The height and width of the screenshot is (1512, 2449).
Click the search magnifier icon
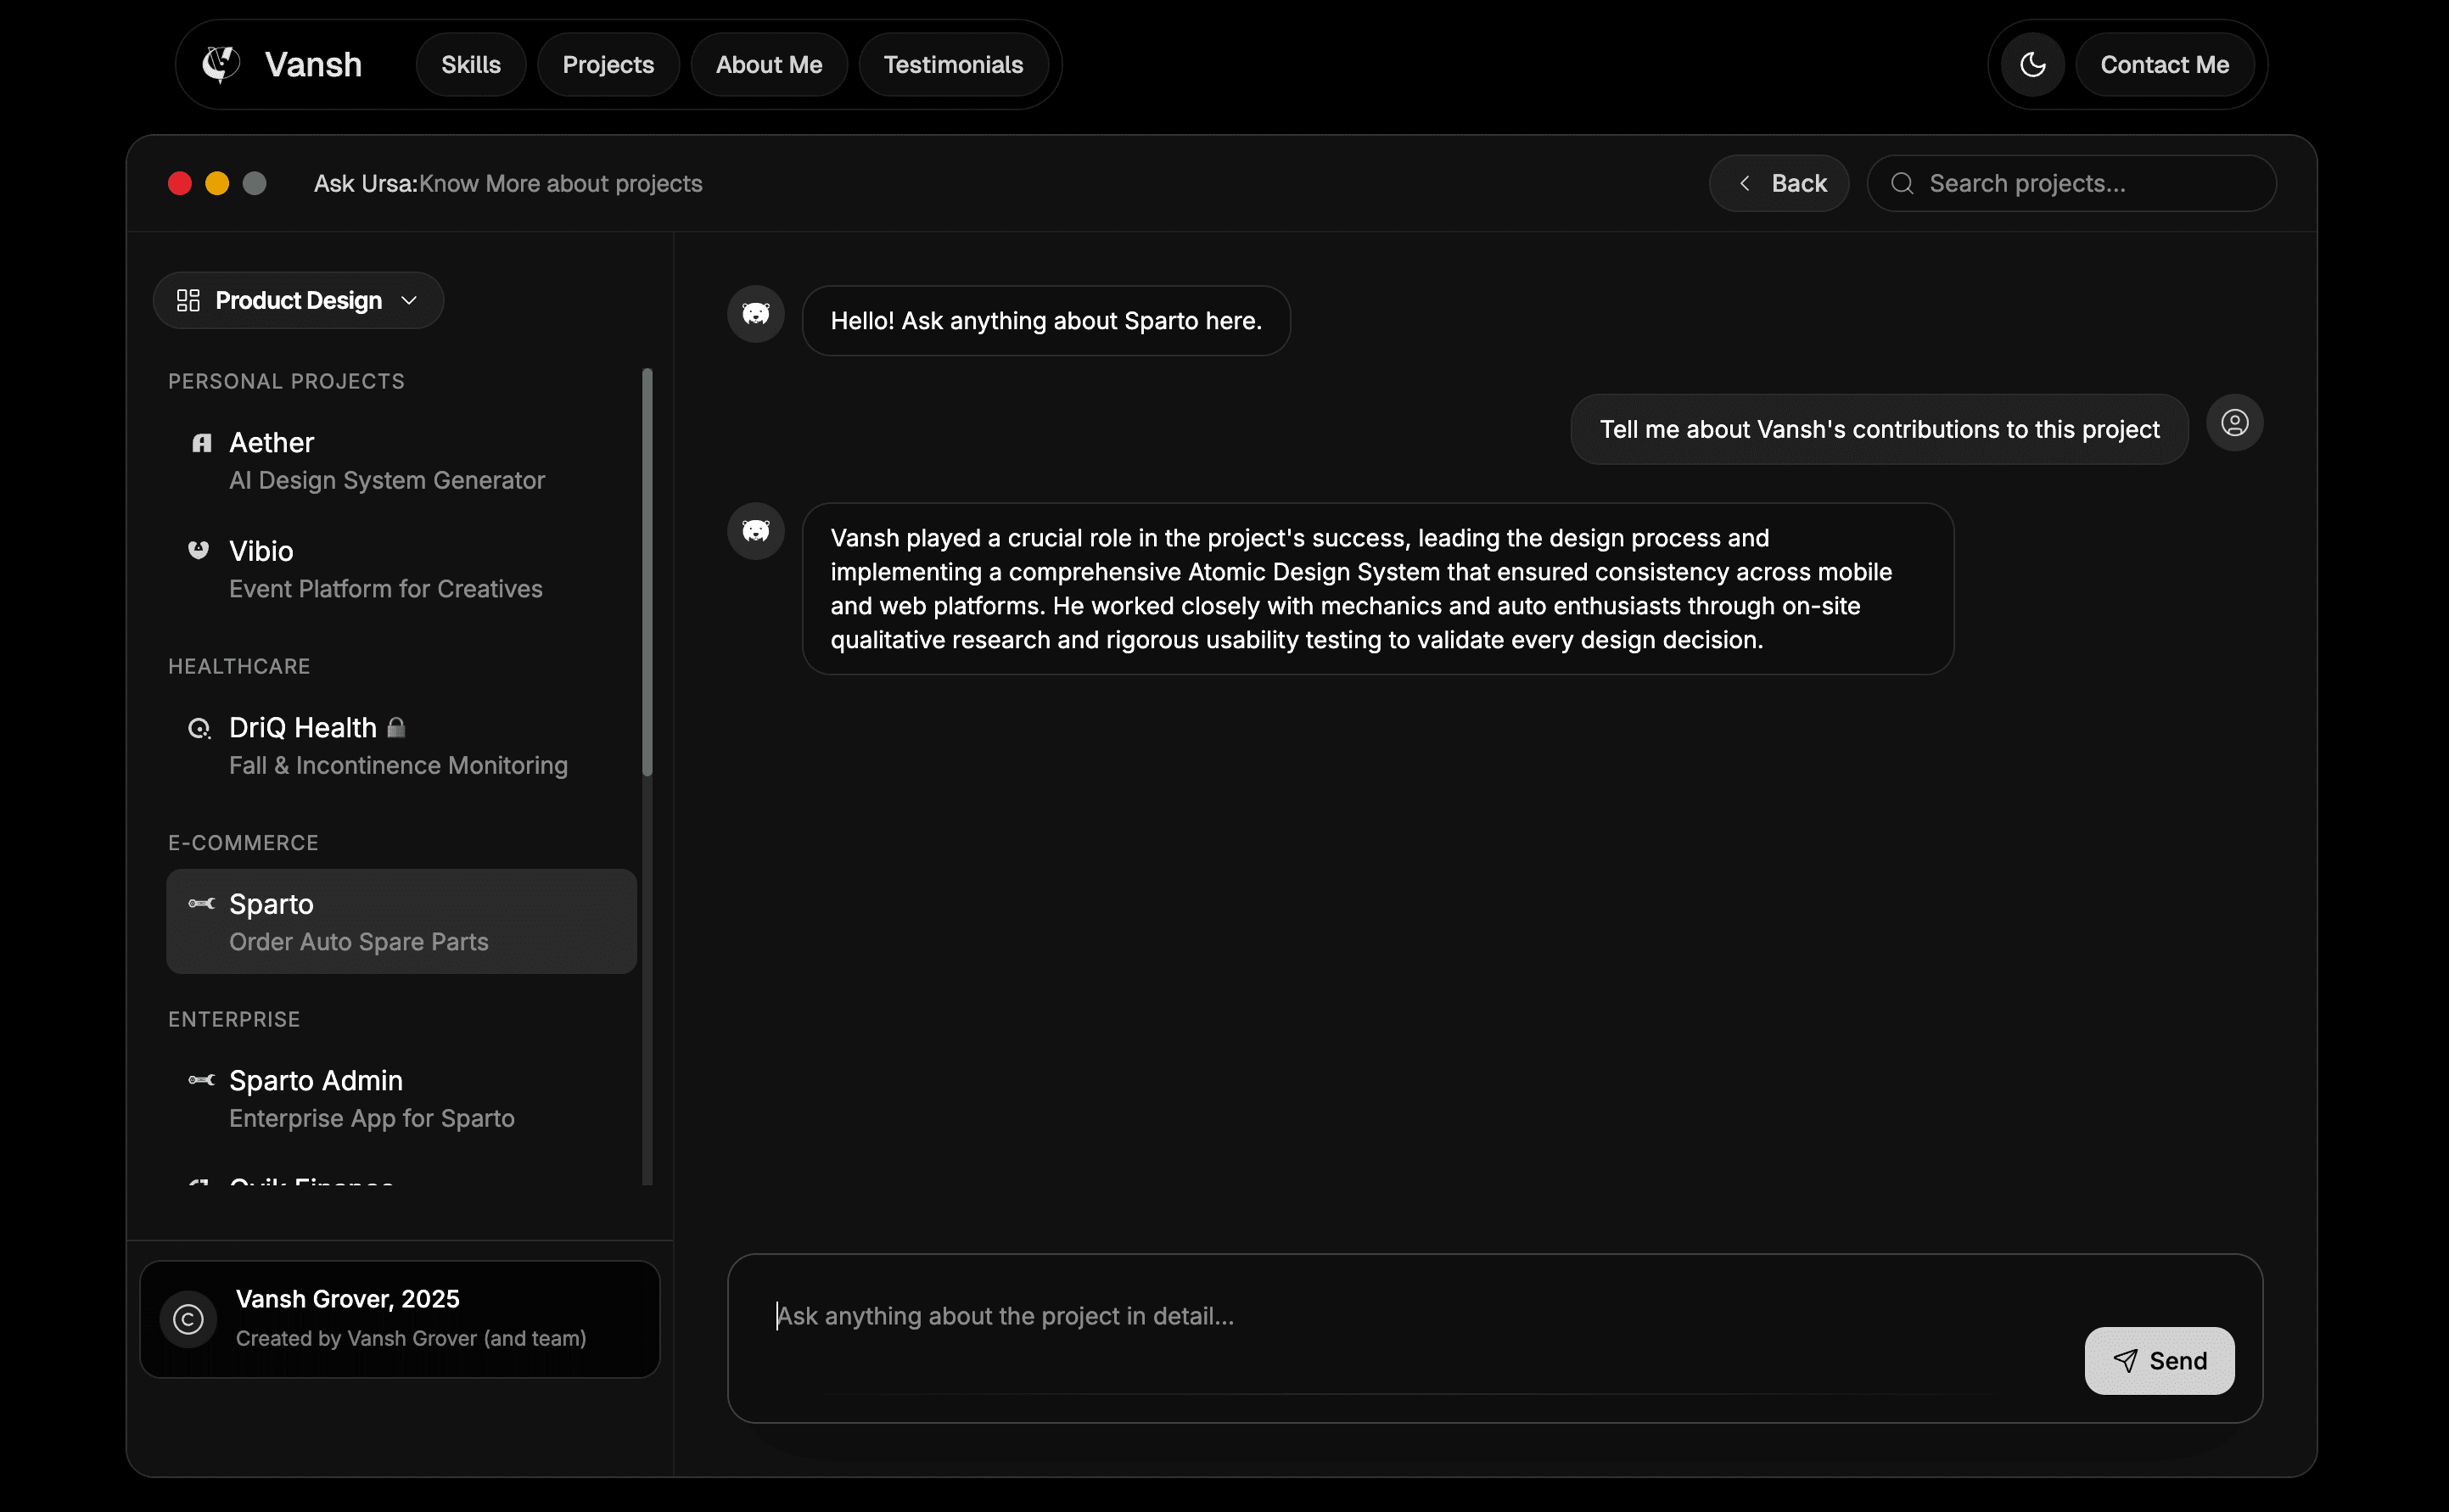pos(1902,184)
